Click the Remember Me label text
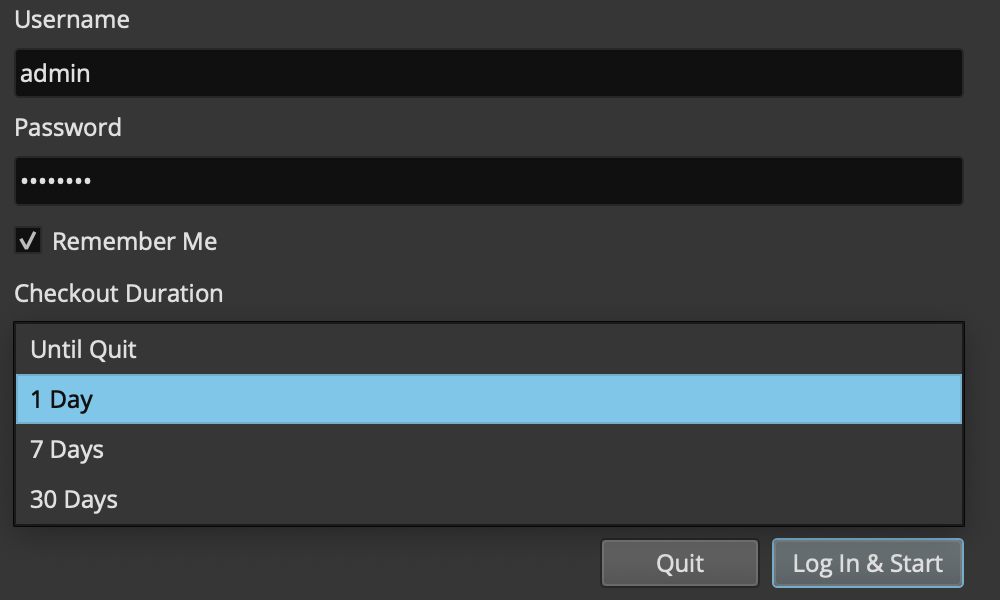Screen dimensions: 1000x600 [134, 241]
